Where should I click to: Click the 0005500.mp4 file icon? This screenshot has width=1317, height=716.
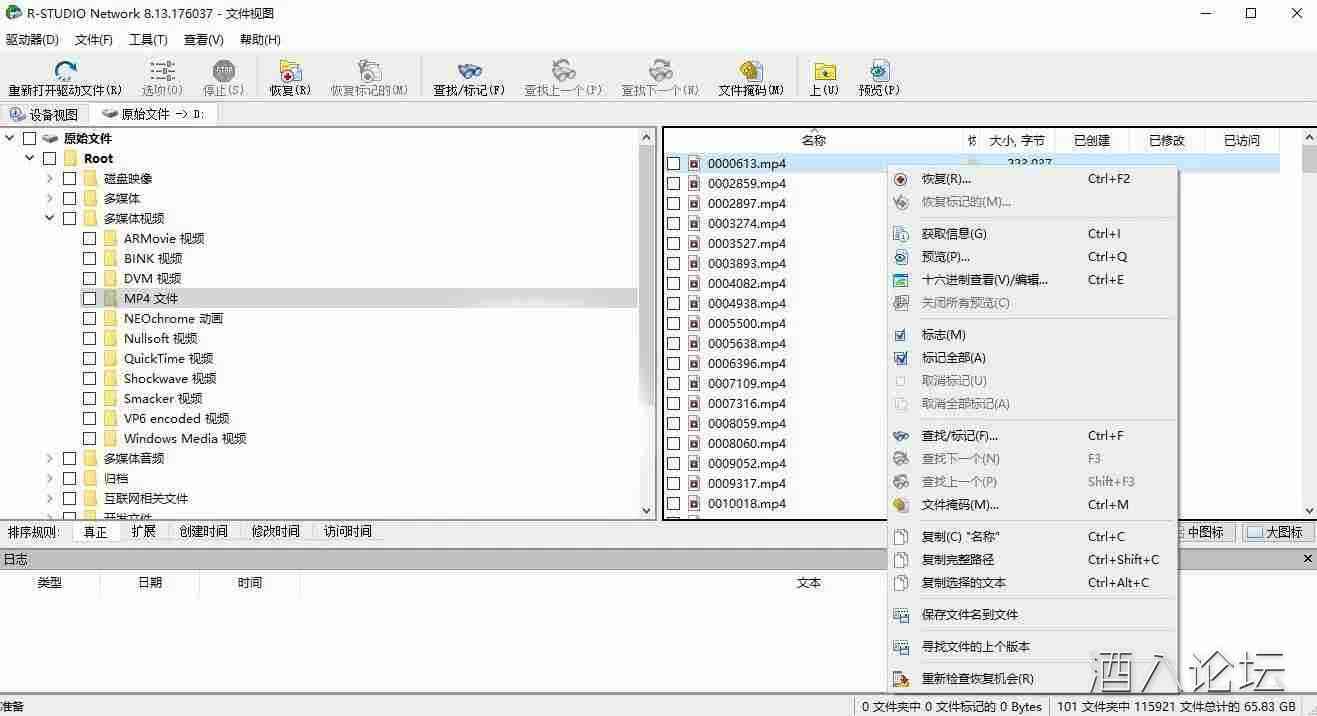click(694, 323)
